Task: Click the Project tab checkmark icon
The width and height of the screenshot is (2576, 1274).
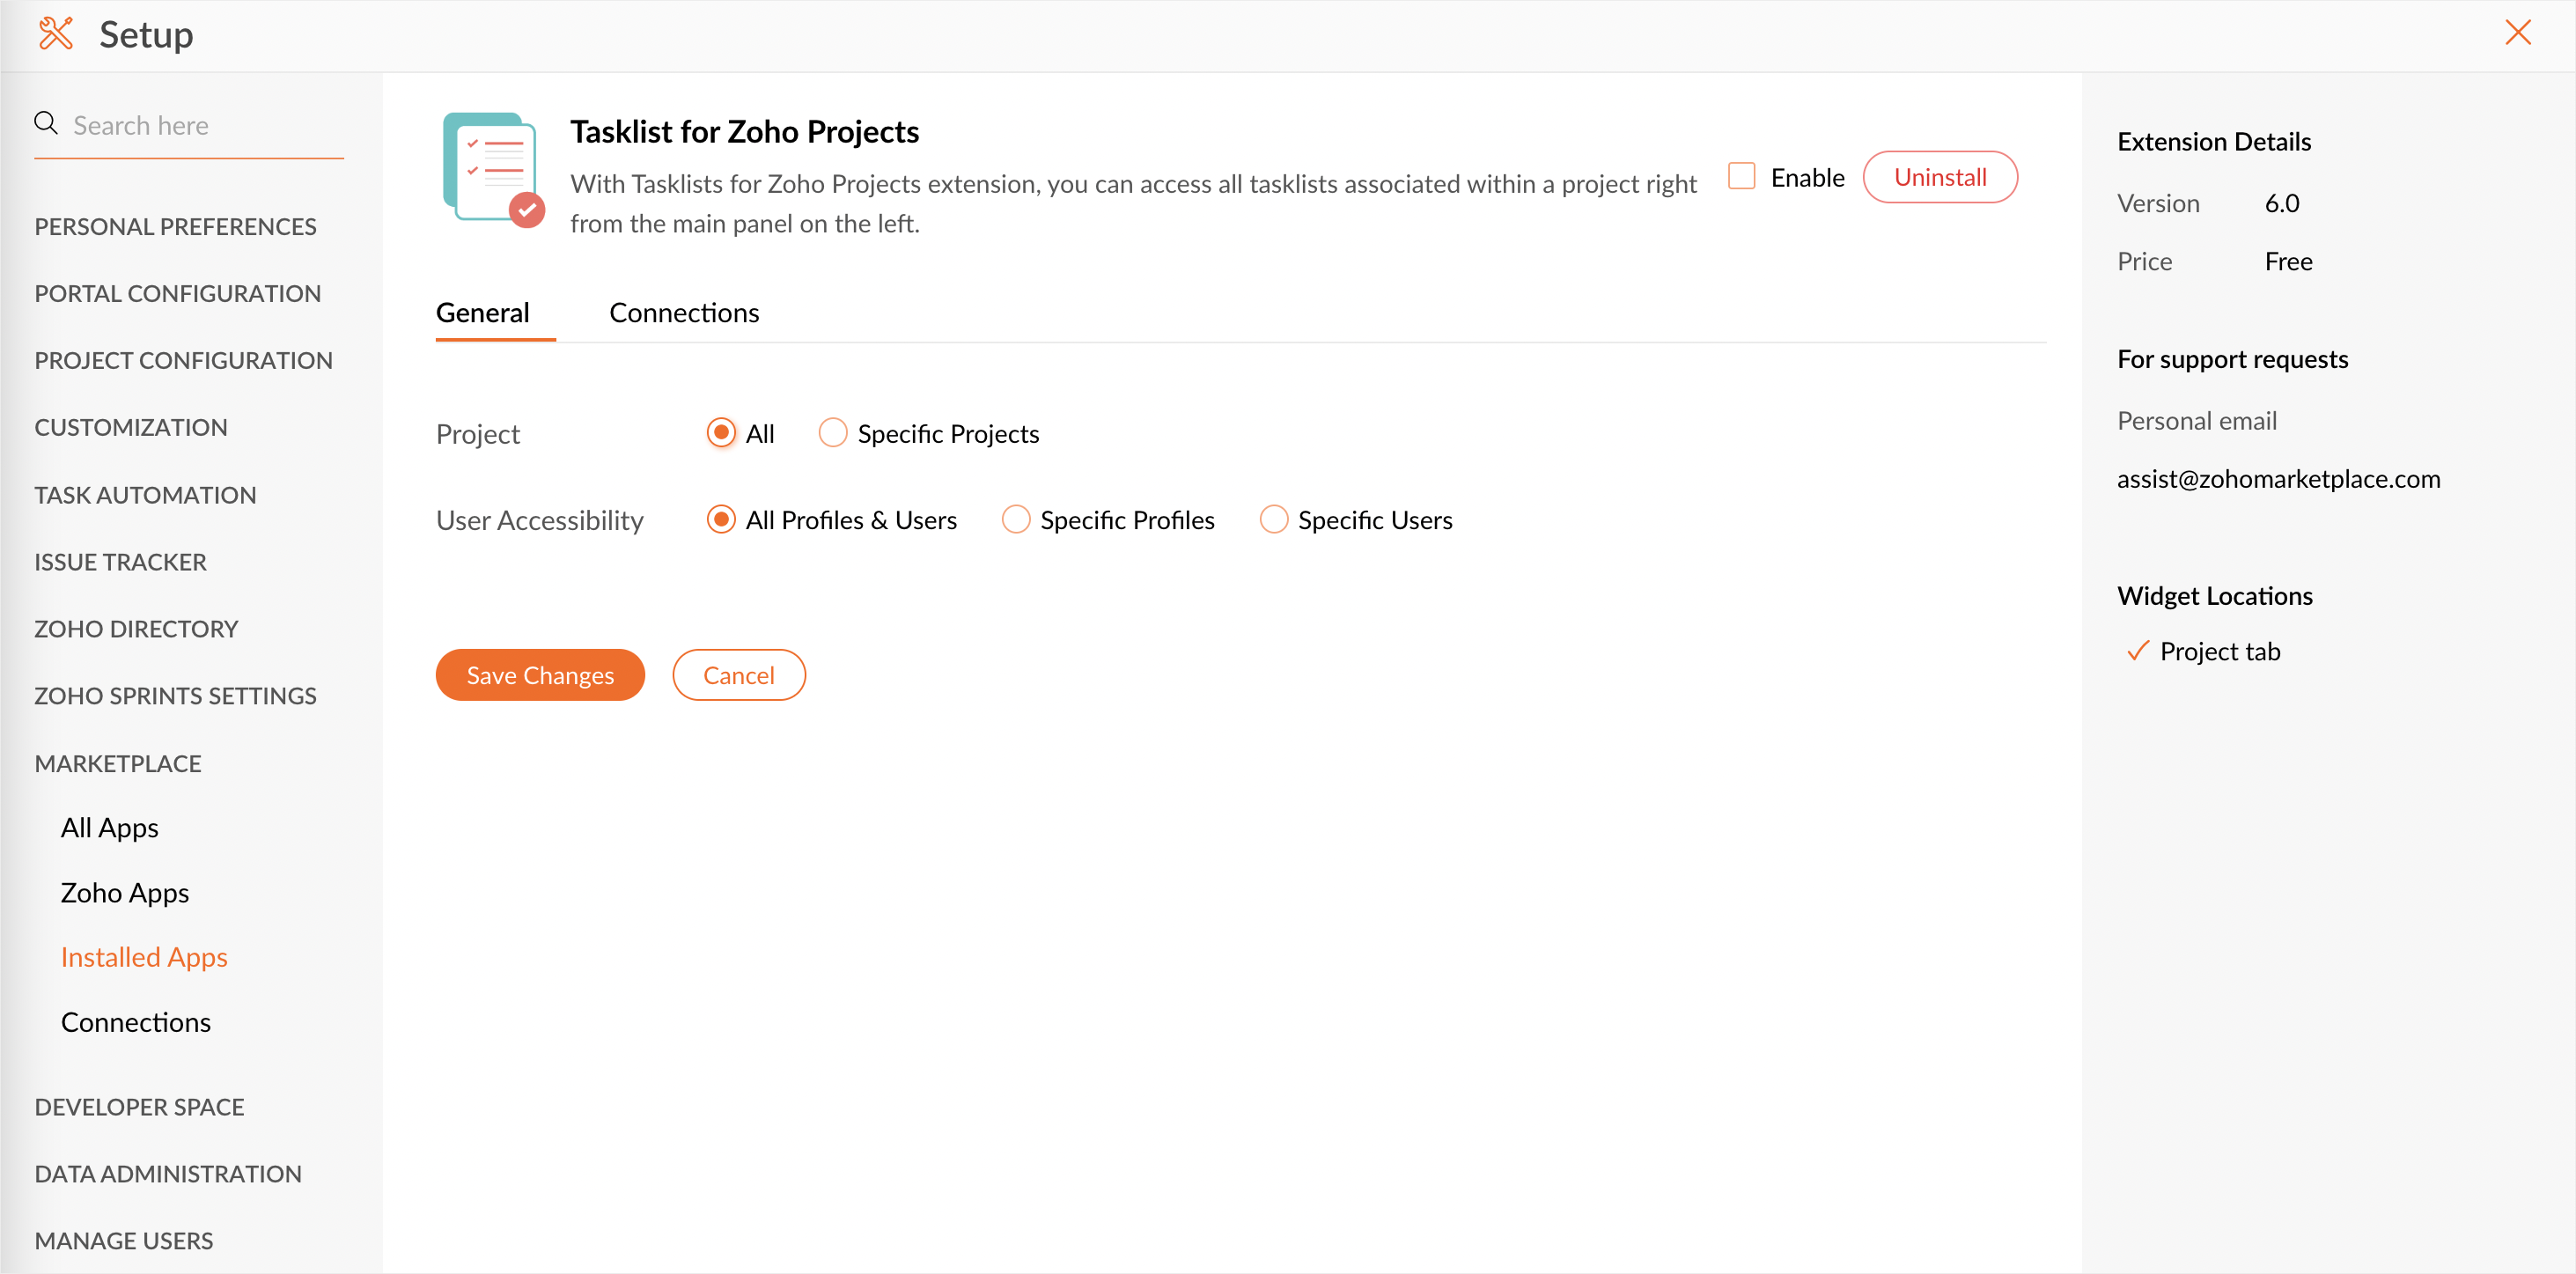Action: (2137, 651)
